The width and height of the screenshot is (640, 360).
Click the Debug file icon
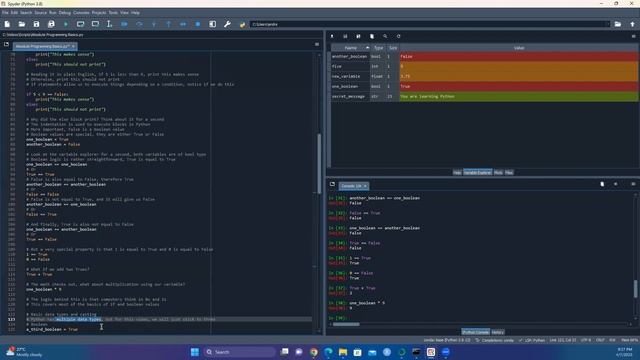(124, 24)
